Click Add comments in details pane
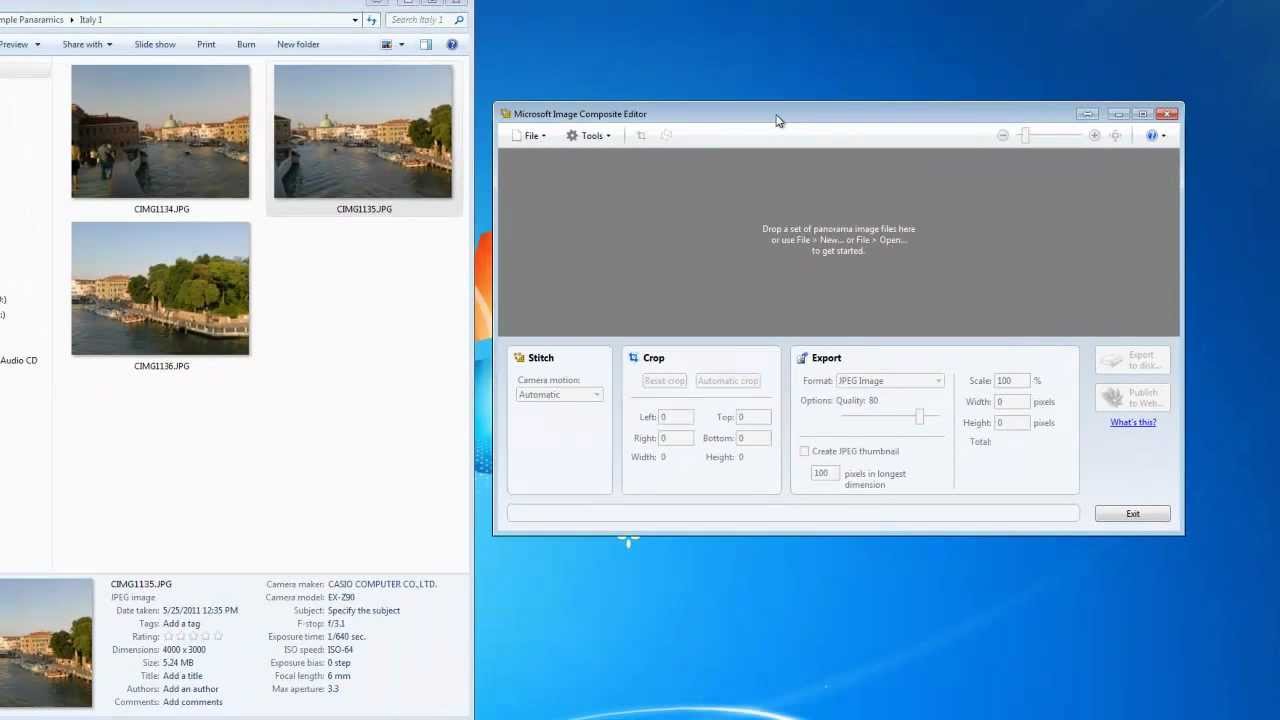The height and width of the screenshot is (720, 1280). [x=192, y=702]
